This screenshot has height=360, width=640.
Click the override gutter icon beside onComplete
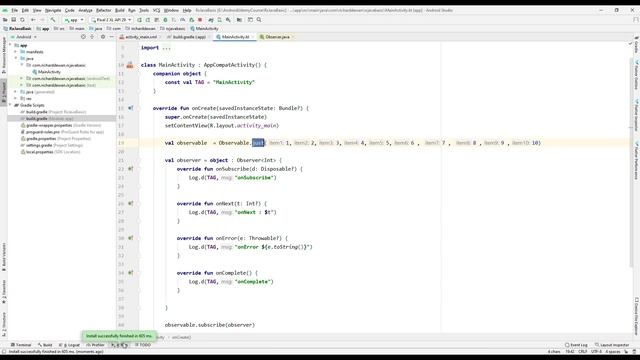click(131, 273)
